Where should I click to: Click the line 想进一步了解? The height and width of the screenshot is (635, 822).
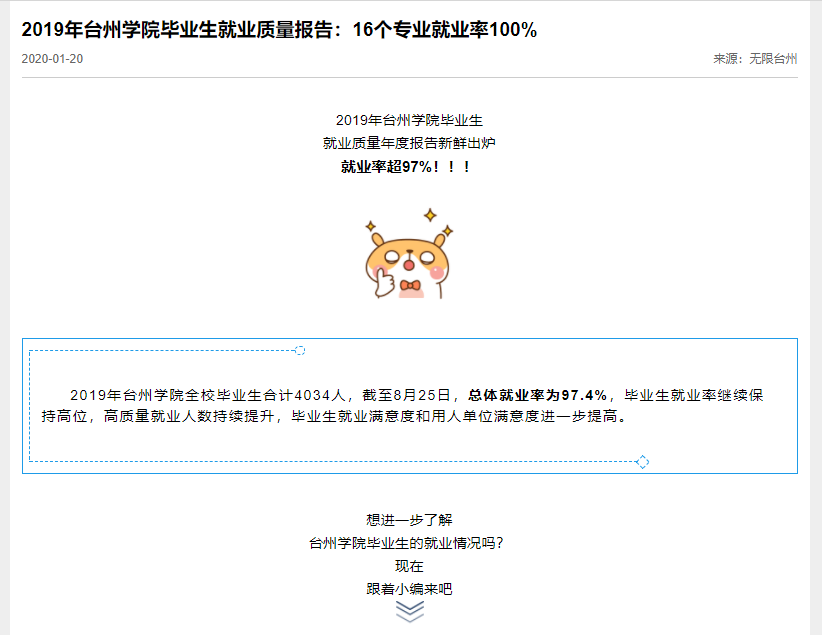pos(409,520)
